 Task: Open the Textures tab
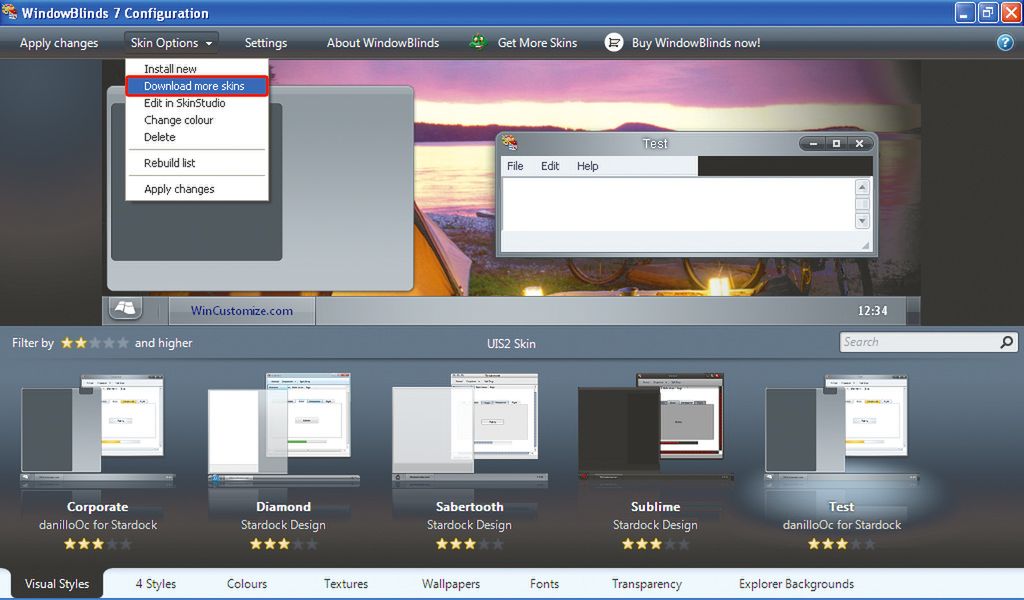pos(345,584)
